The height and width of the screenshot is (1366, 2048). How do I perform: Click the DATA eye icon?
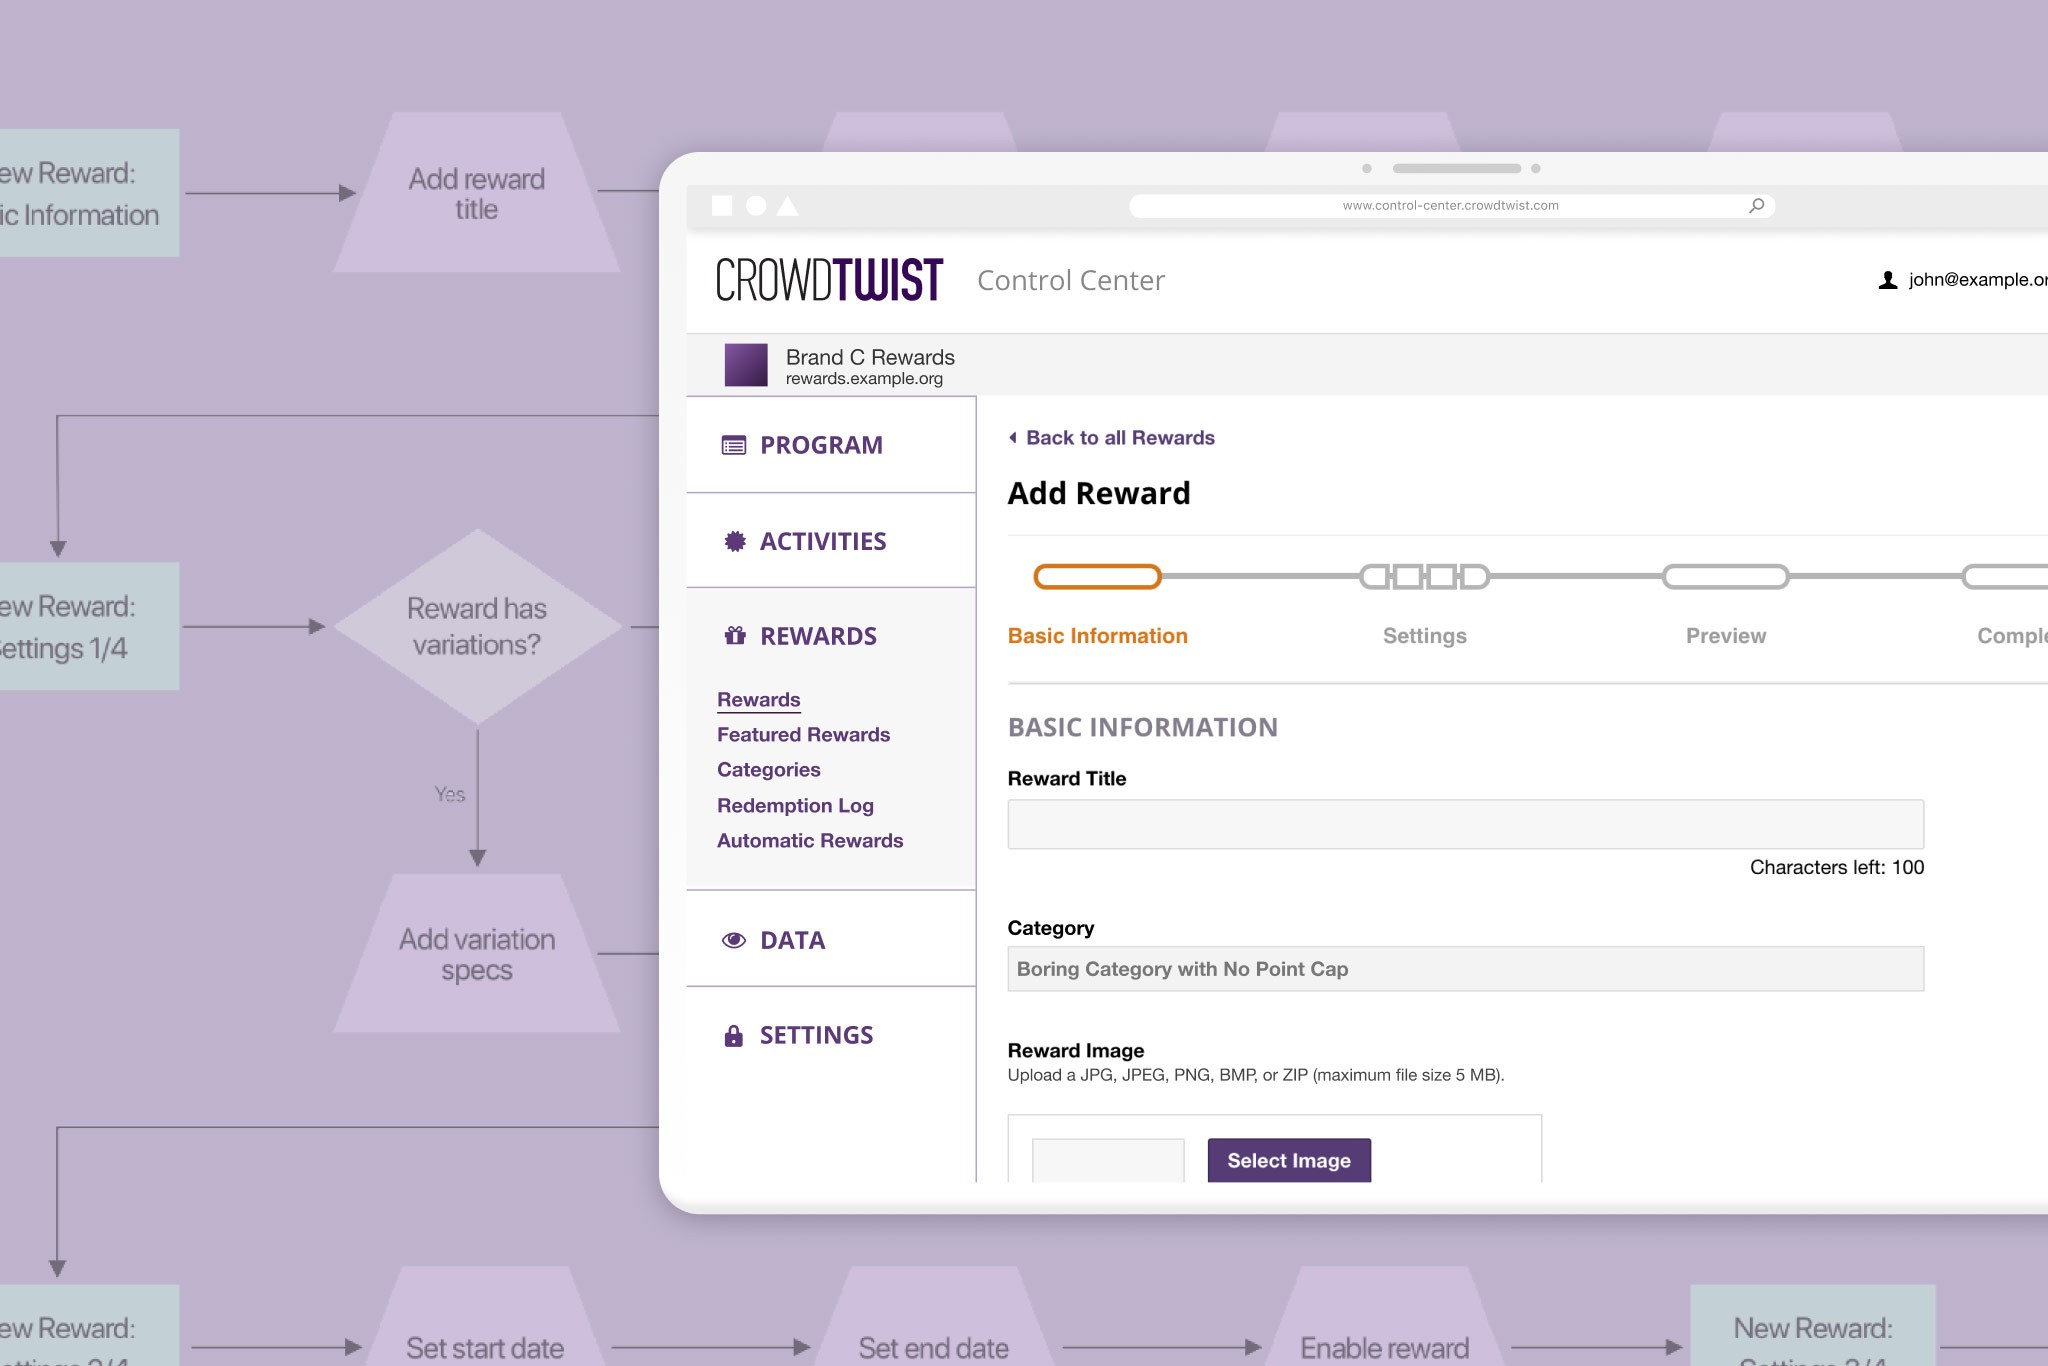tap(734, 938)
